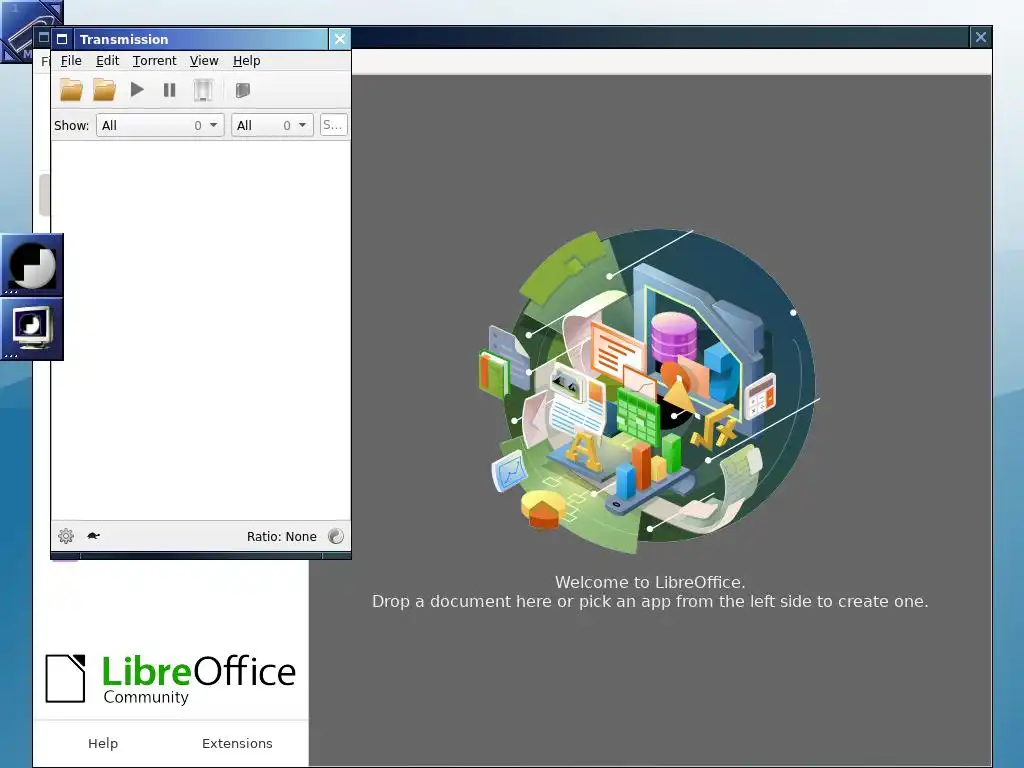Image resolution: width=1024 pixels, height=768 pixels.
Task: Open Transmission options gear icon
Action: point(66,536)
